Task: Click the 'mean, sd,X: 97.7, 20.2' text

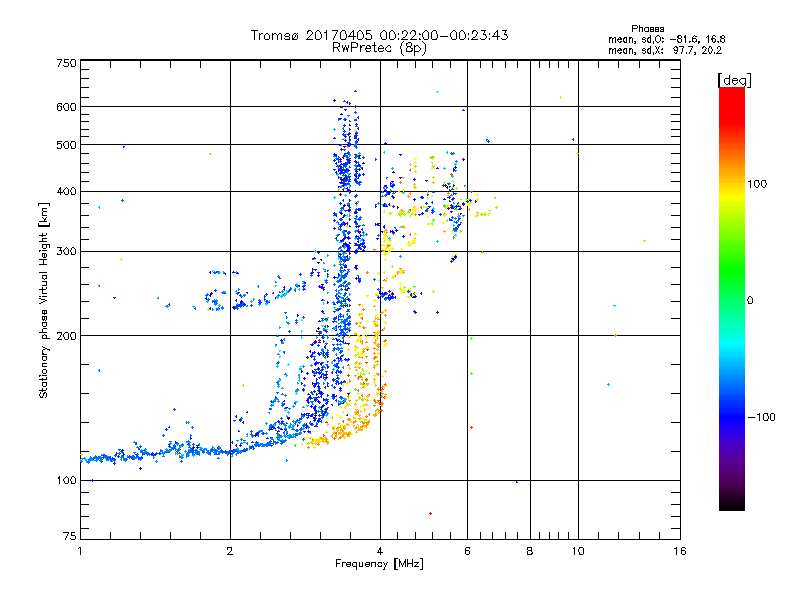Action: click(x=665, y=50)
